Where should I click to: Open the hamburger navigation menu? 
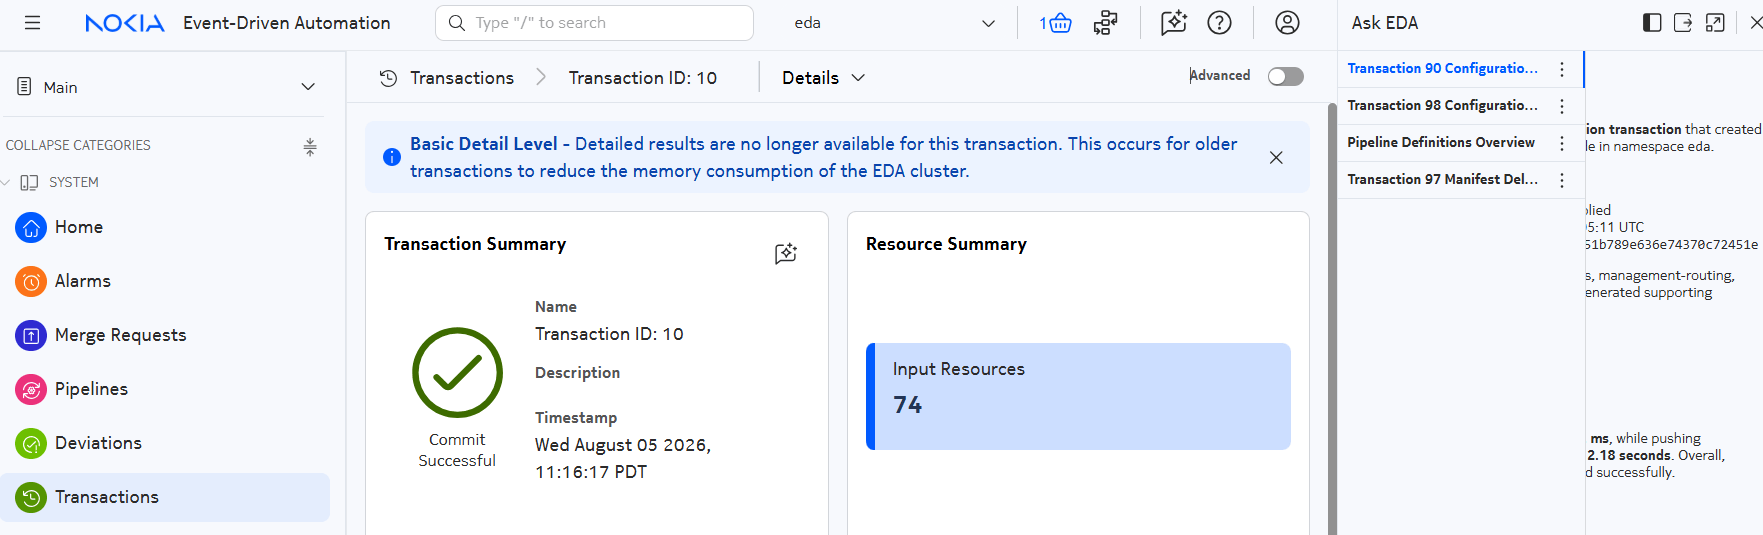click(32, 23)
